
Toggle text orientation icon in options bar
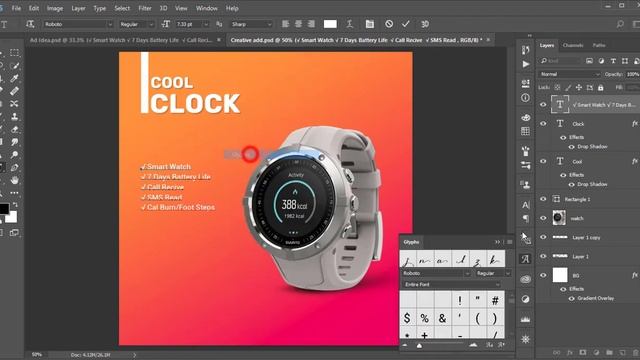point(30,24)
